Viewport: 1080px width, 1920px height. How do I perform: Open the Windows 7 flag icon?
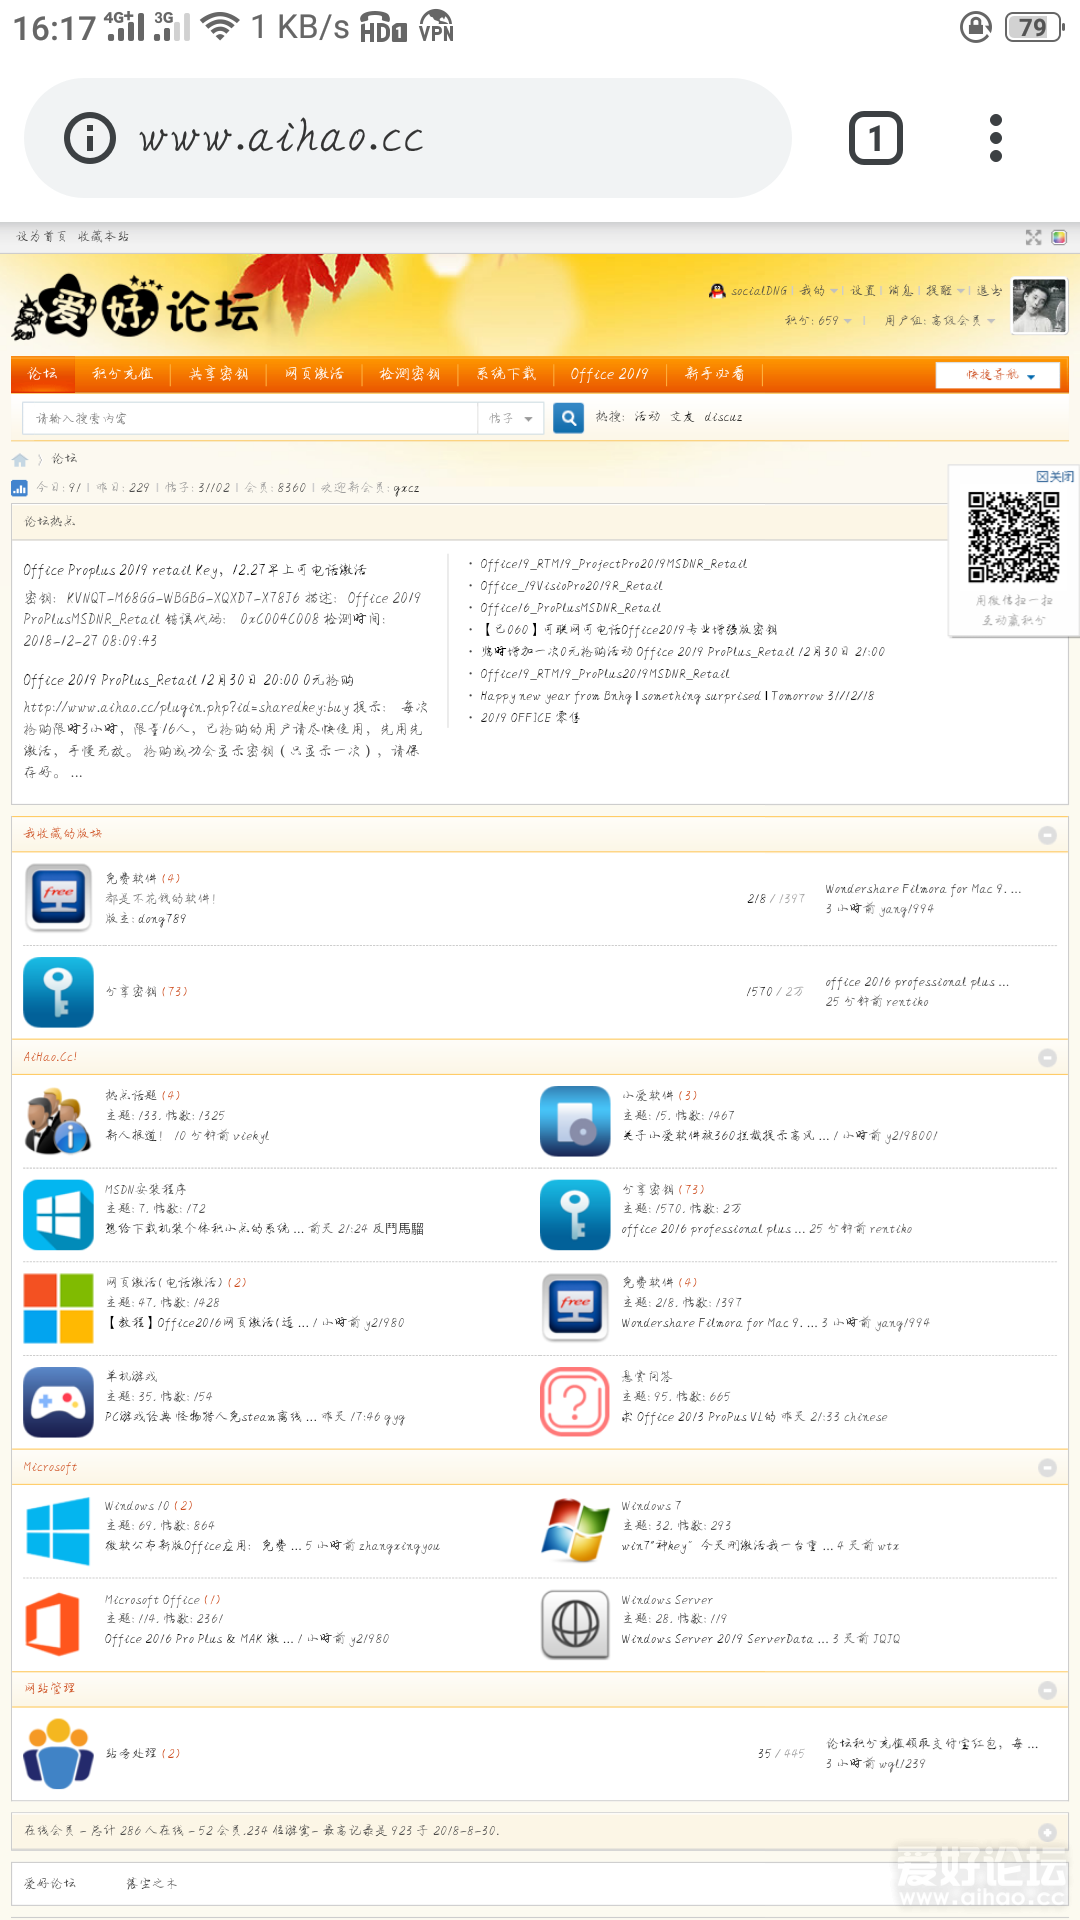pyautogui.click(x=575, y=1530)
